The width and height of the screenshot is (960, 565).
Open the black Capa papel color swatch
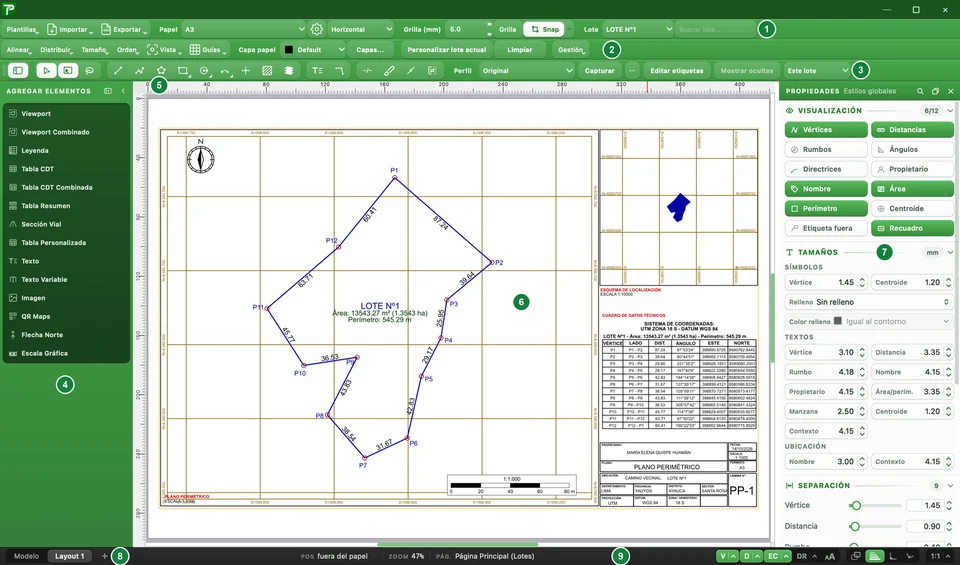[289, 50]
